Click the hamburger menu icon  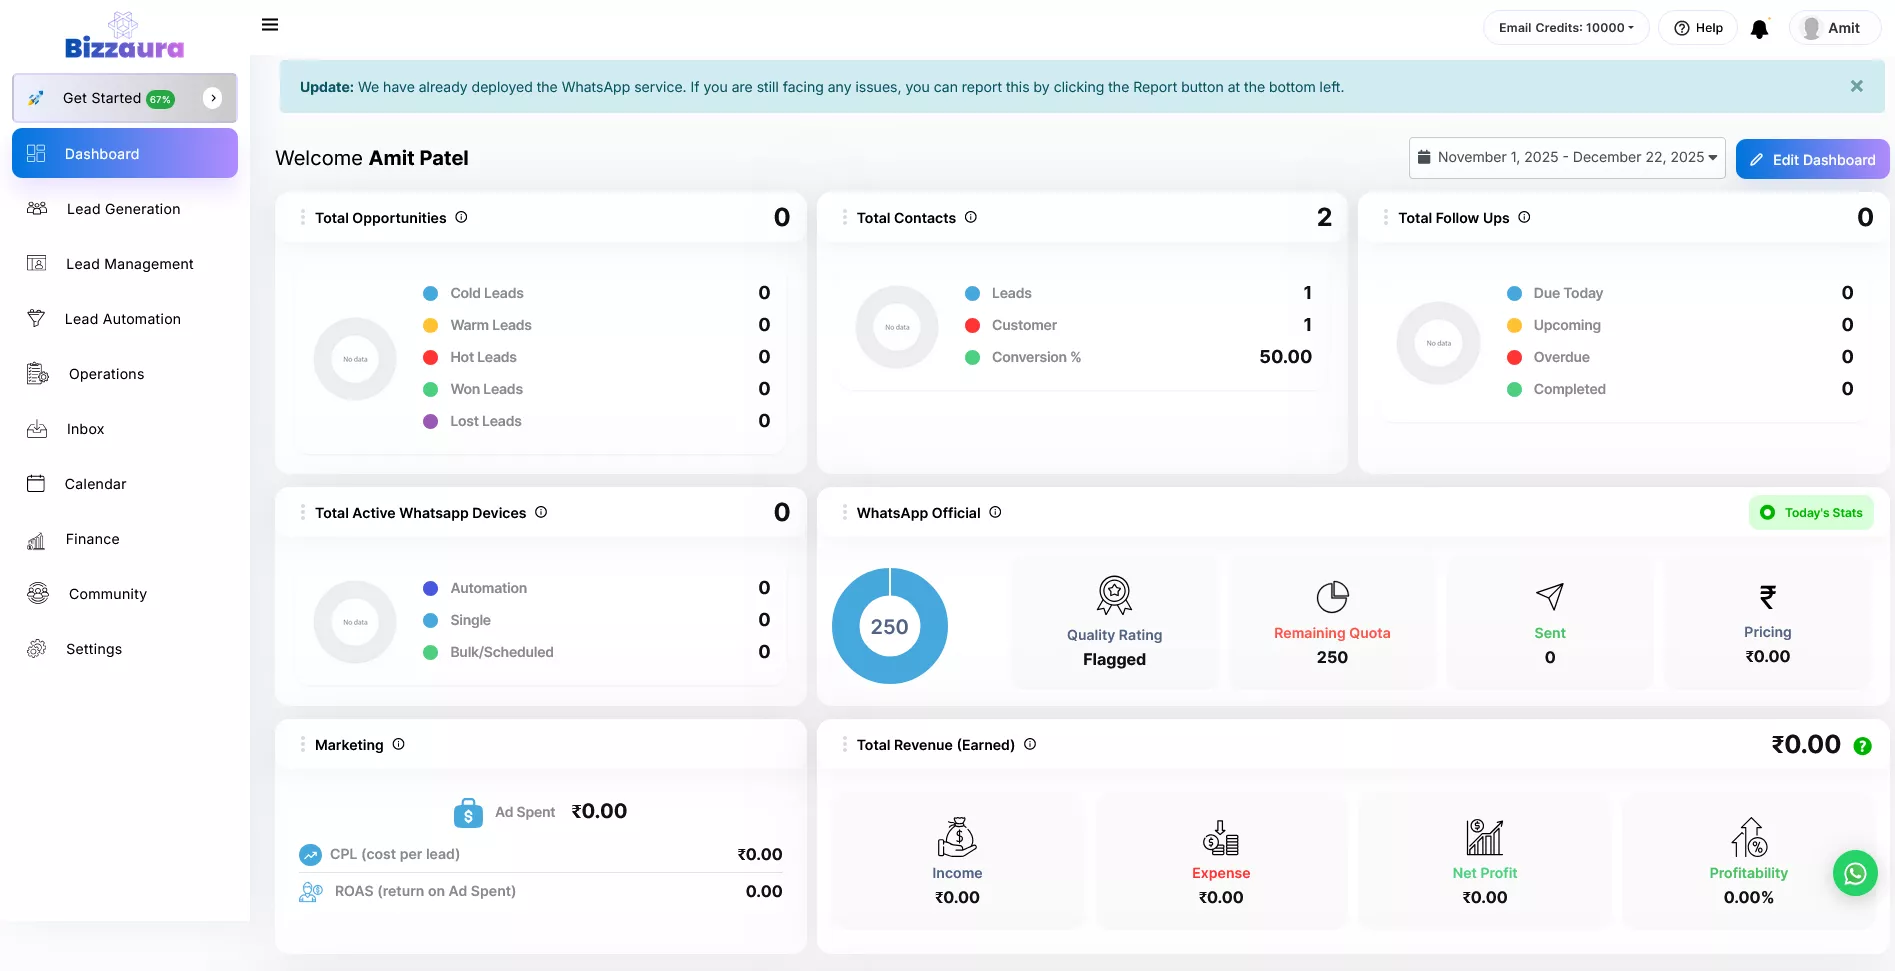click(x=270, y=25)
